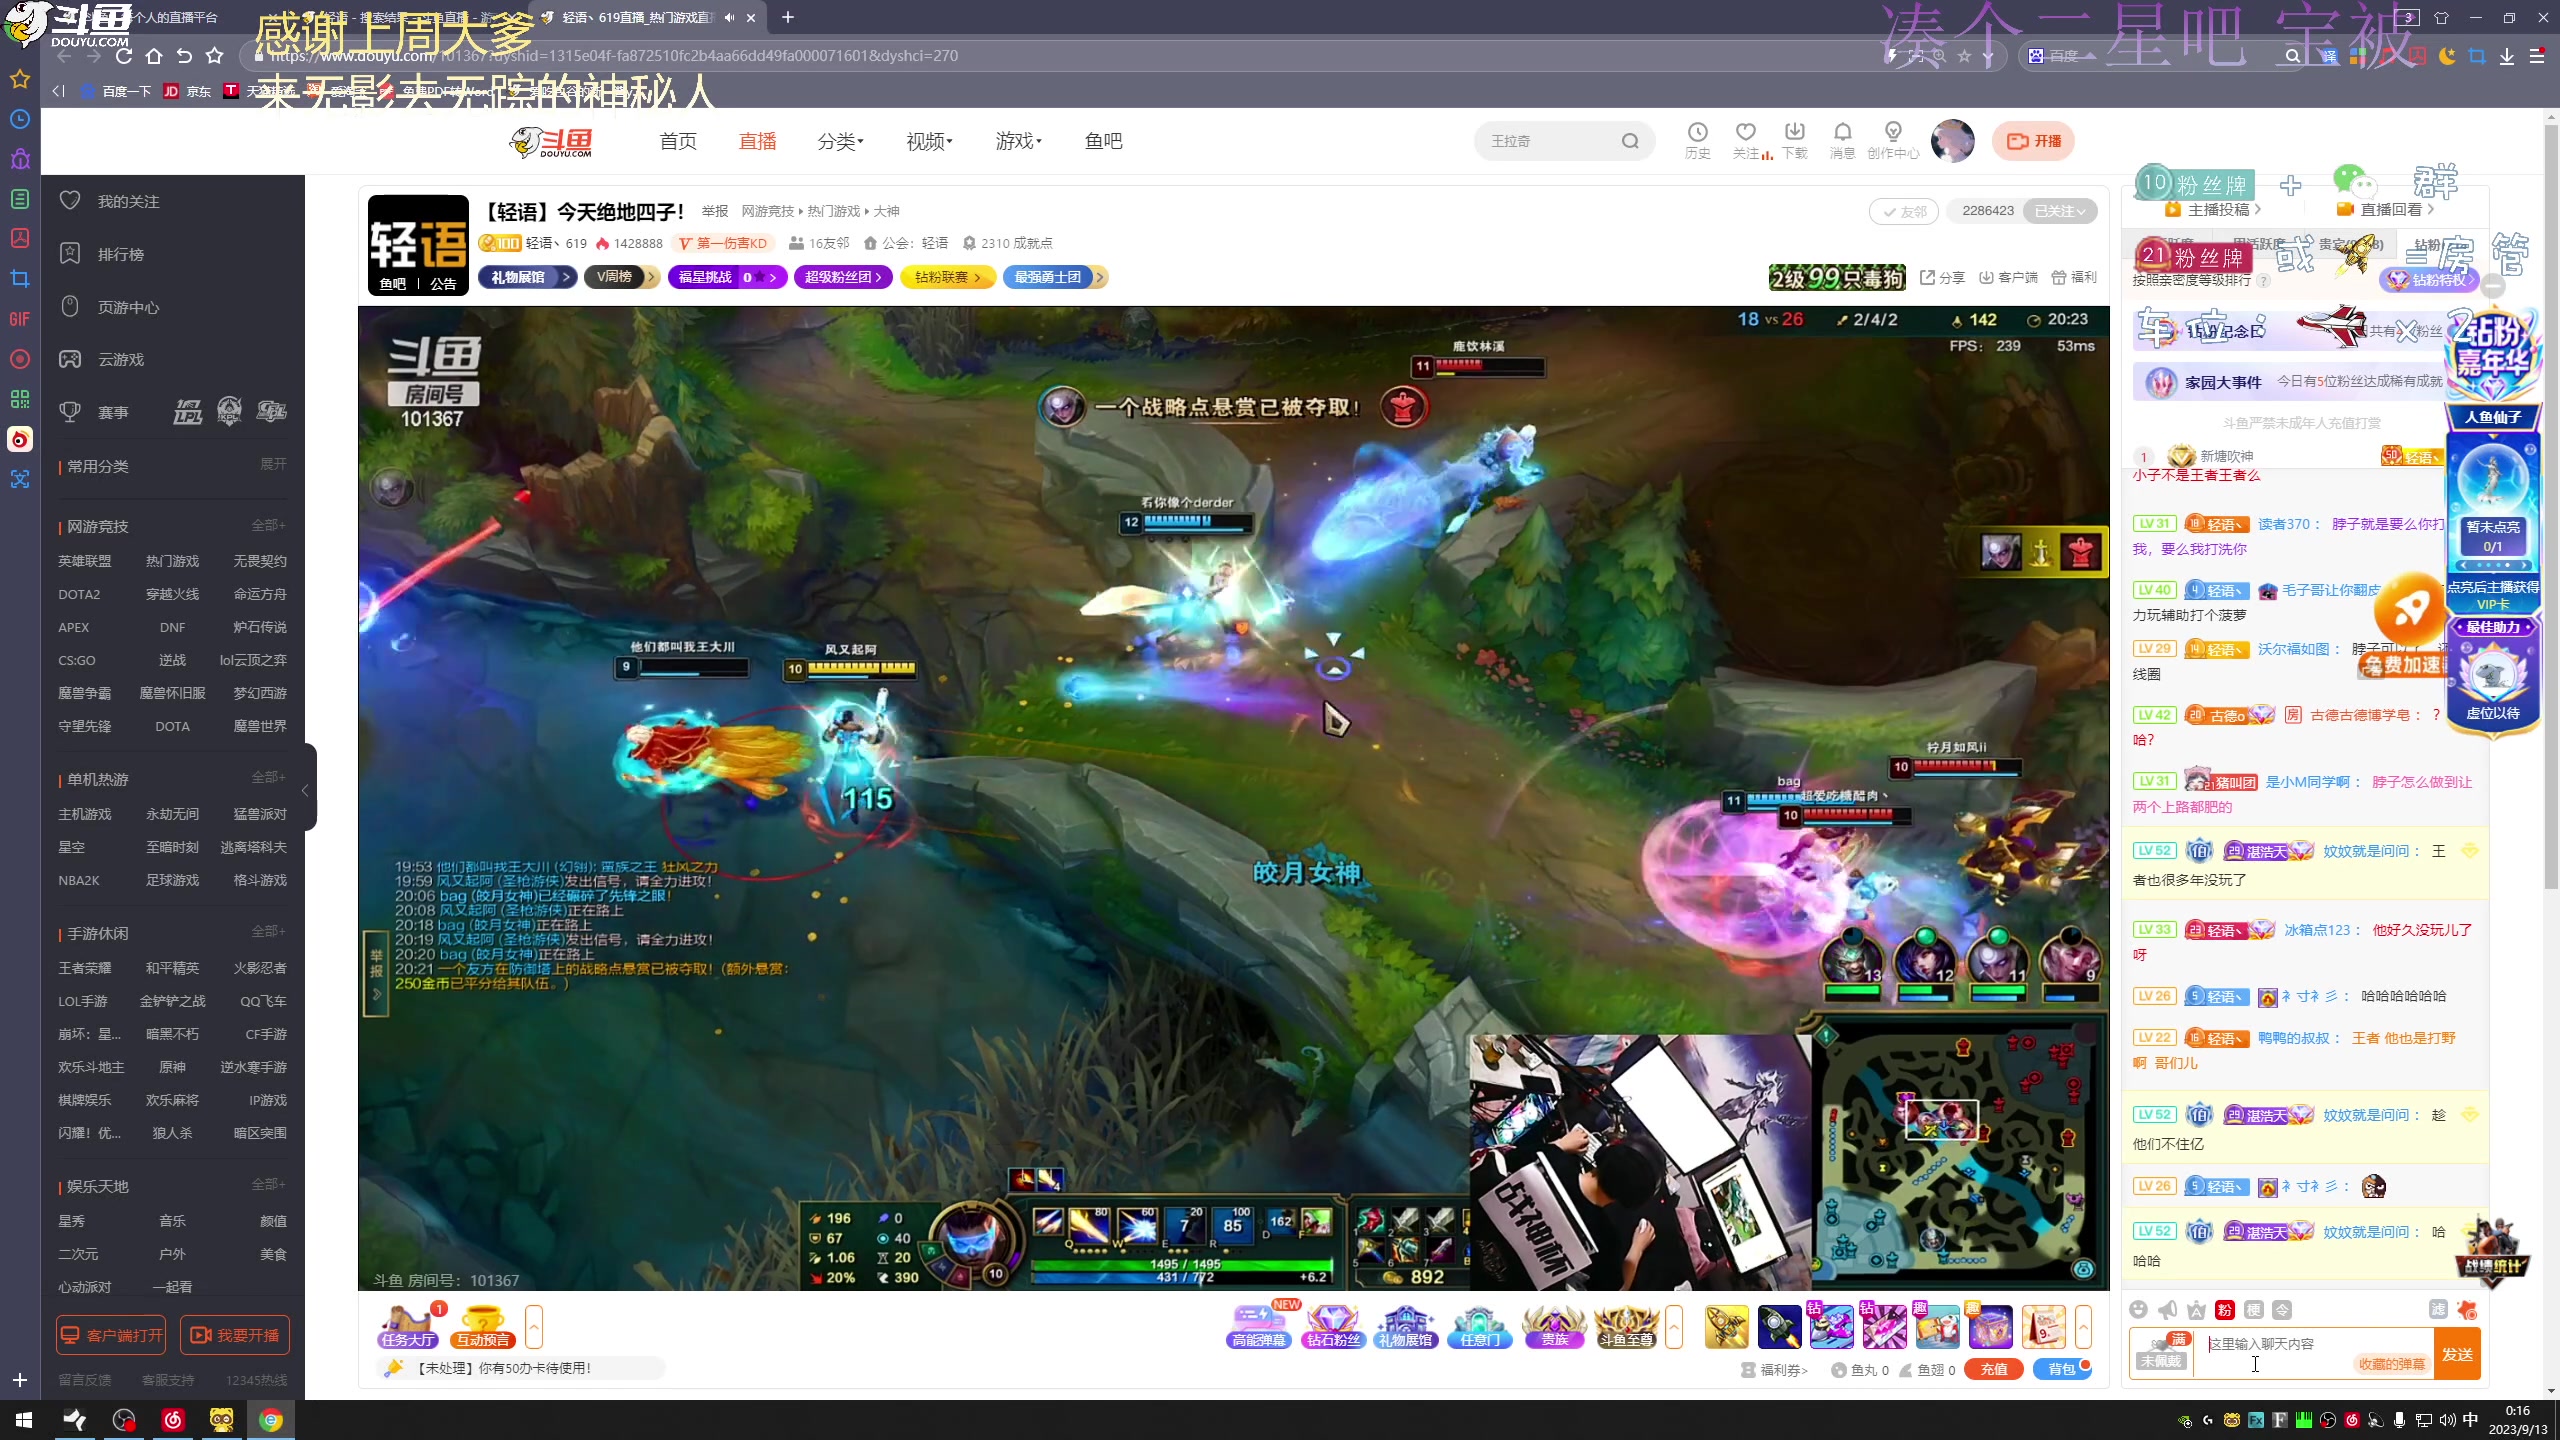Open the 高能弹幕 danmaku icon

tap(1259, 1326)
